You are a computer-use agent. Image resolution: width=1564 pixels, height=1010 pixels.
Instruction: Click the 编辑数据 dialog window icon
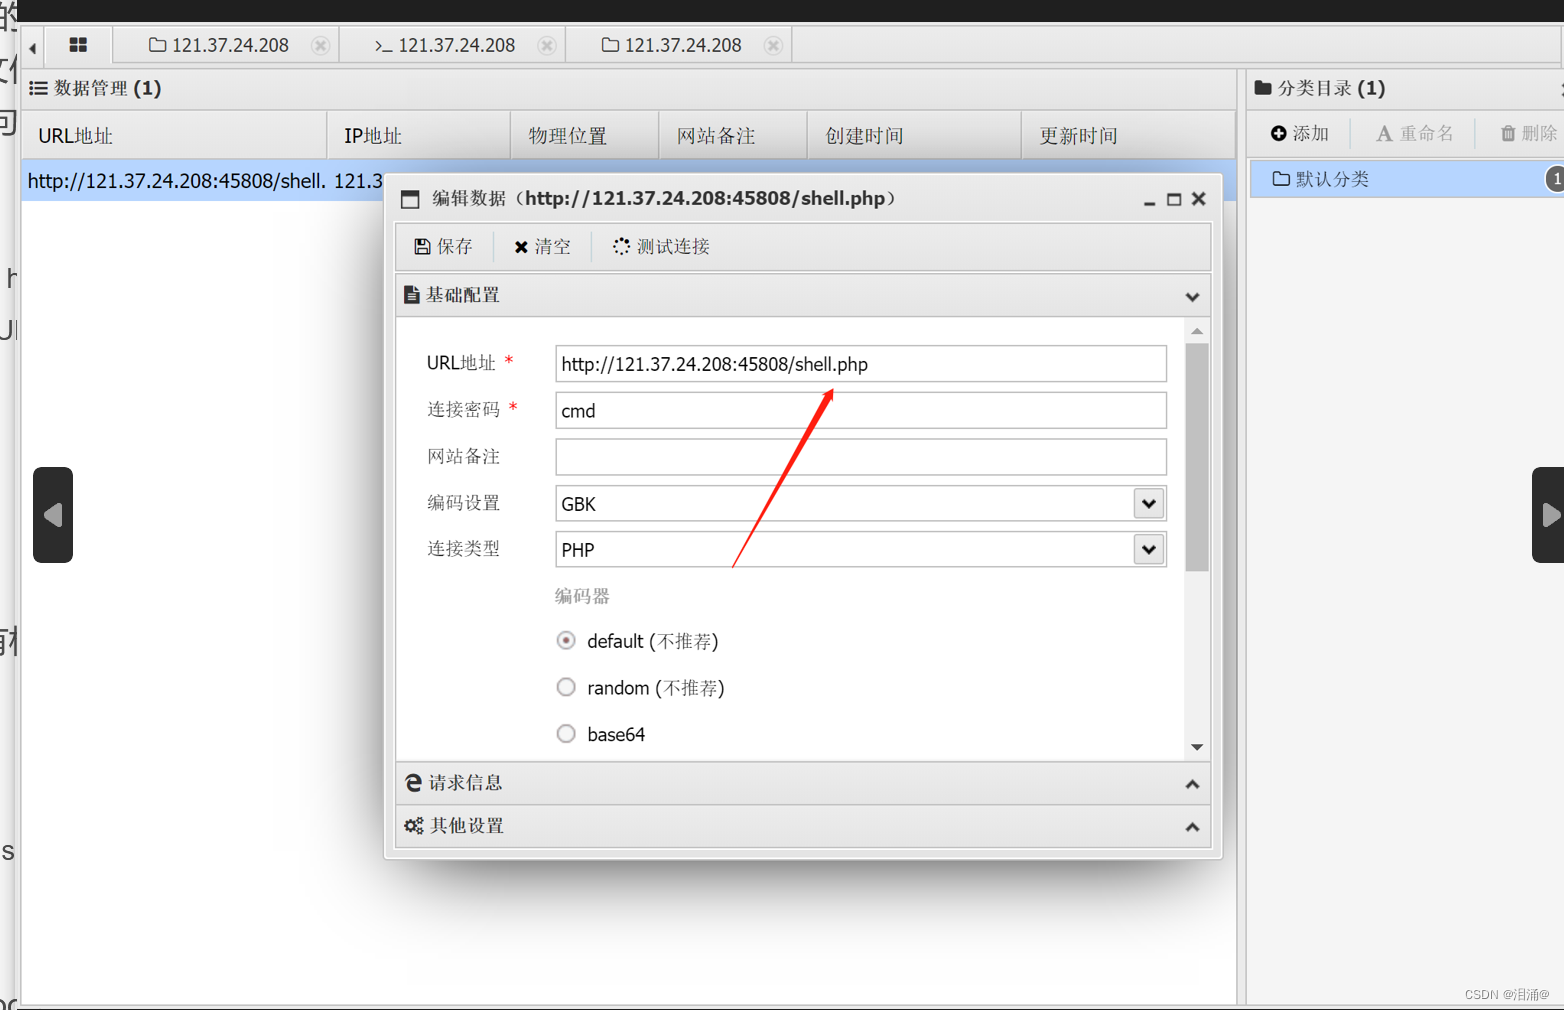[x=410, y=199]
